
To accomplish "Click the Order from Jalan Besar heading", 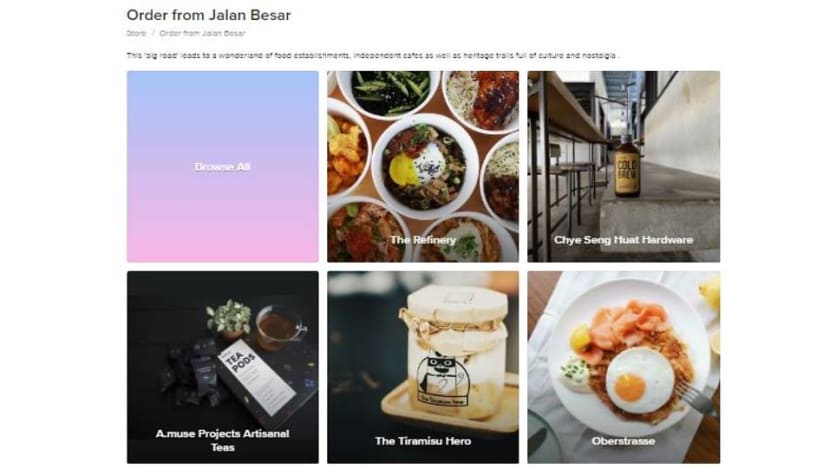I will 209,15.
